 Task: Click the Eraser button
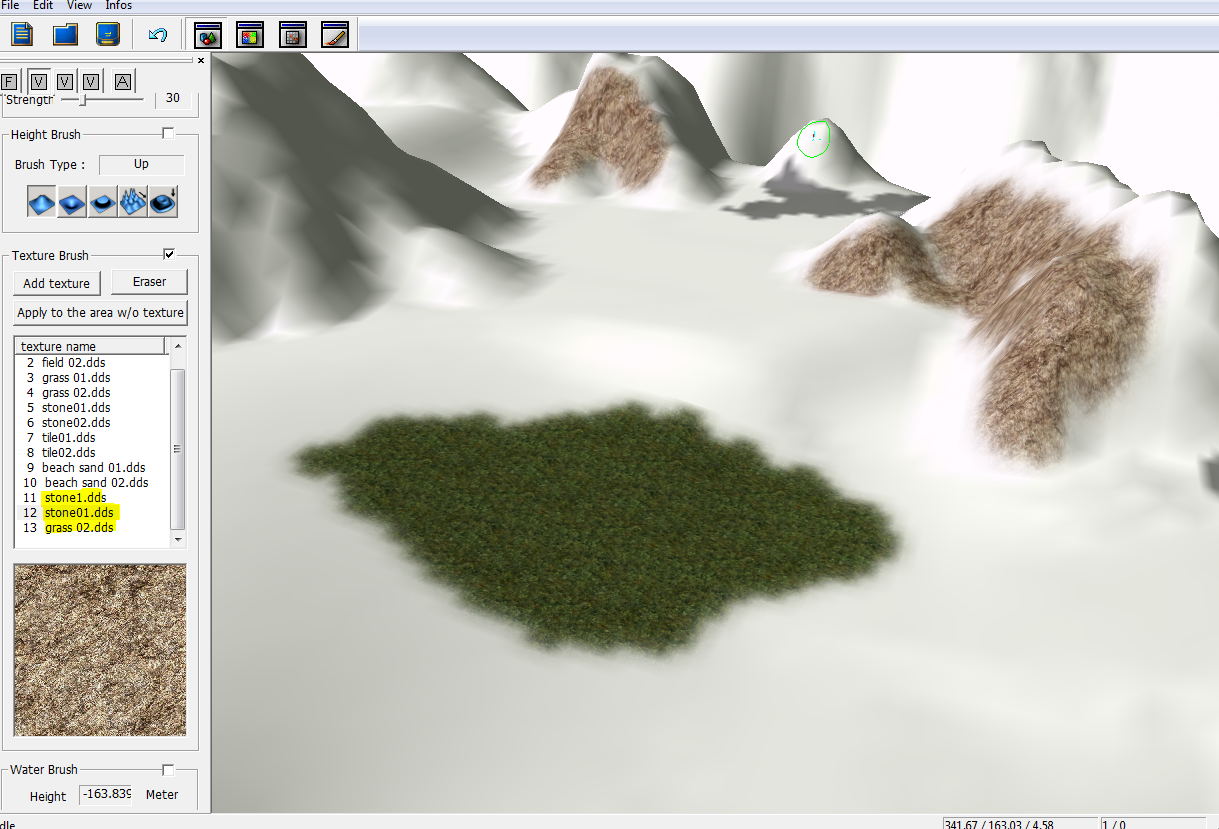click(x=149, y=282)
